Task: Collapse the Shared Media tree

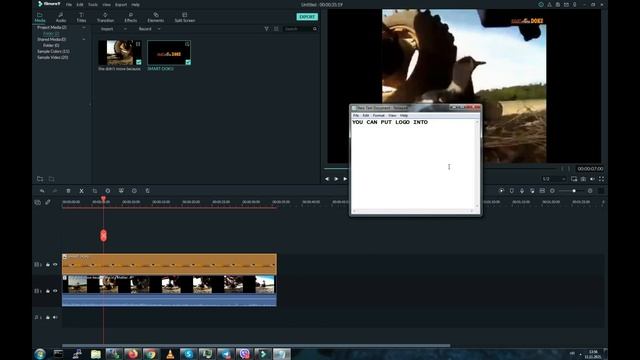Action: point(84,40)
